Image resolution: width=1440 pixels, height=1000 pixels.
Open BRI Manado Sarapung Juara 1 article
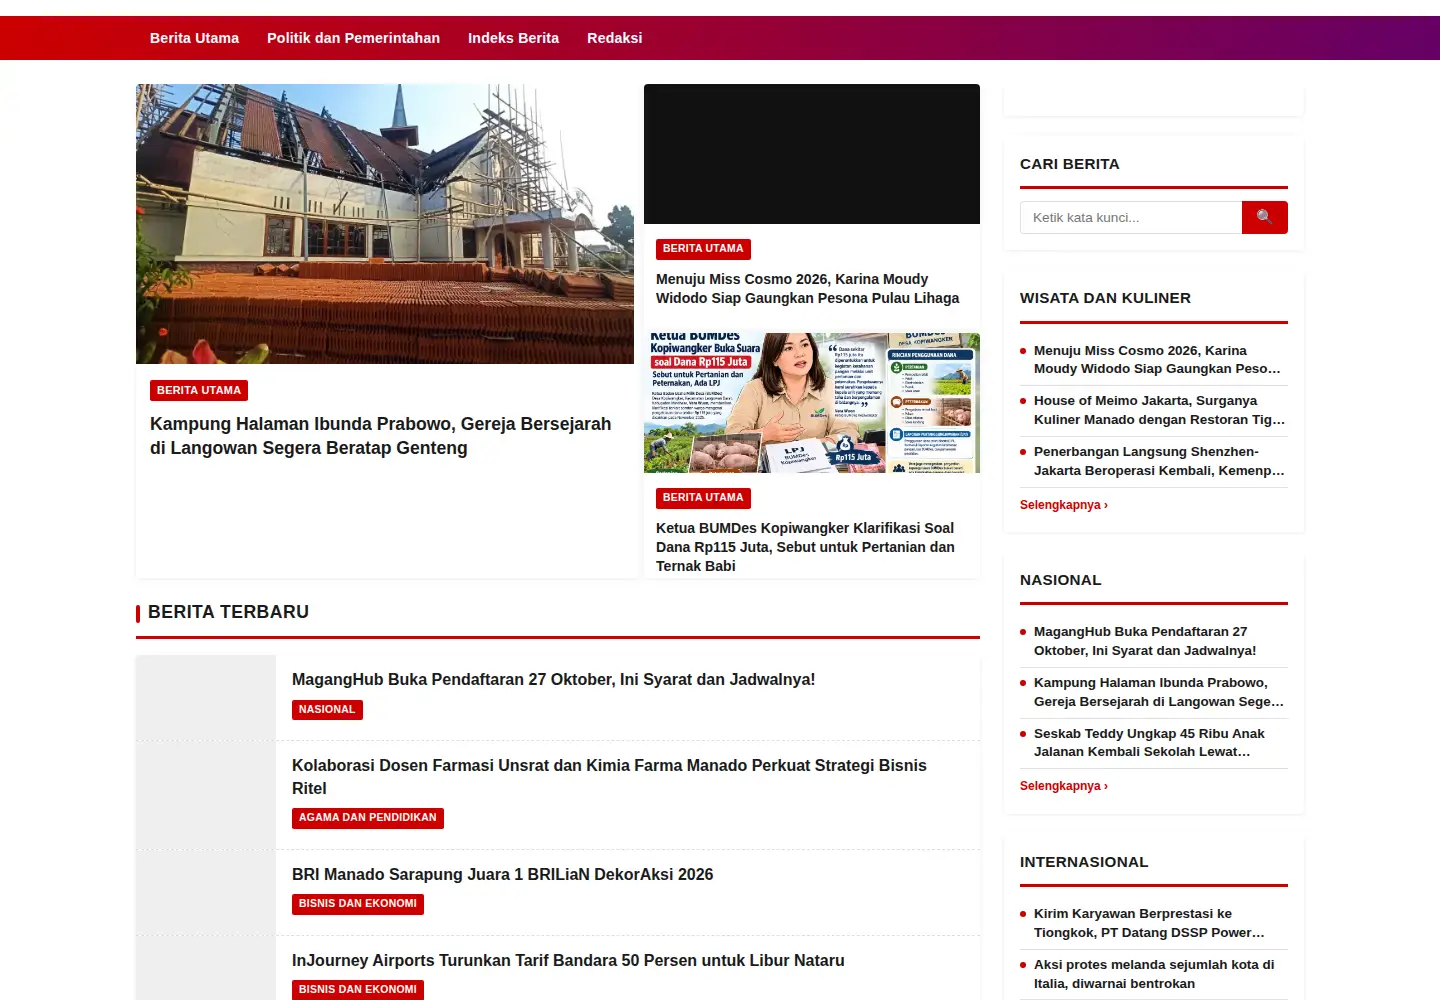click(502, 874)
